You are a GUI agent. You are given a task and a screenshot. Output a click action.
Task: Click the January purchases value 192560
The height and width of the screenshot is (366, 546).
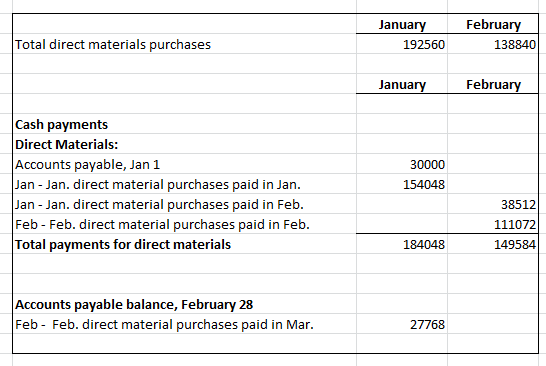(x=424, y=45)
